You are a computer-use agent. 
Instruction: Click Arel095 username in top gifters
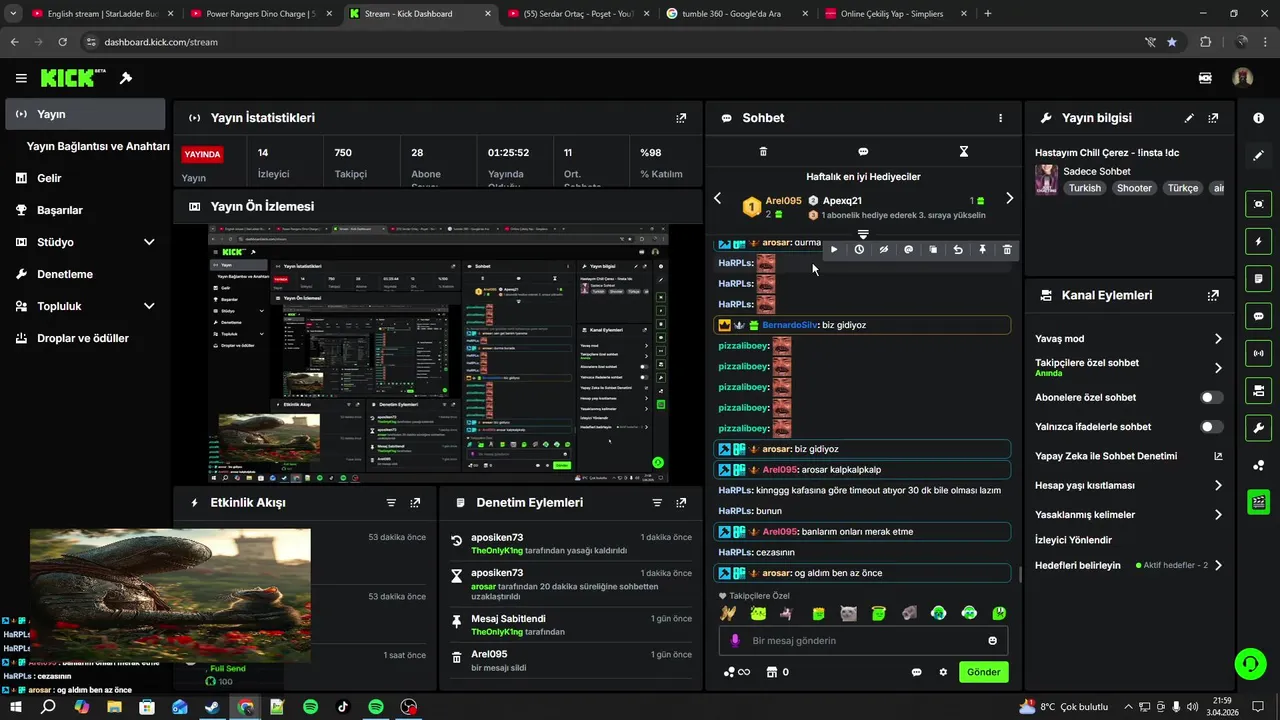point(783,201)
